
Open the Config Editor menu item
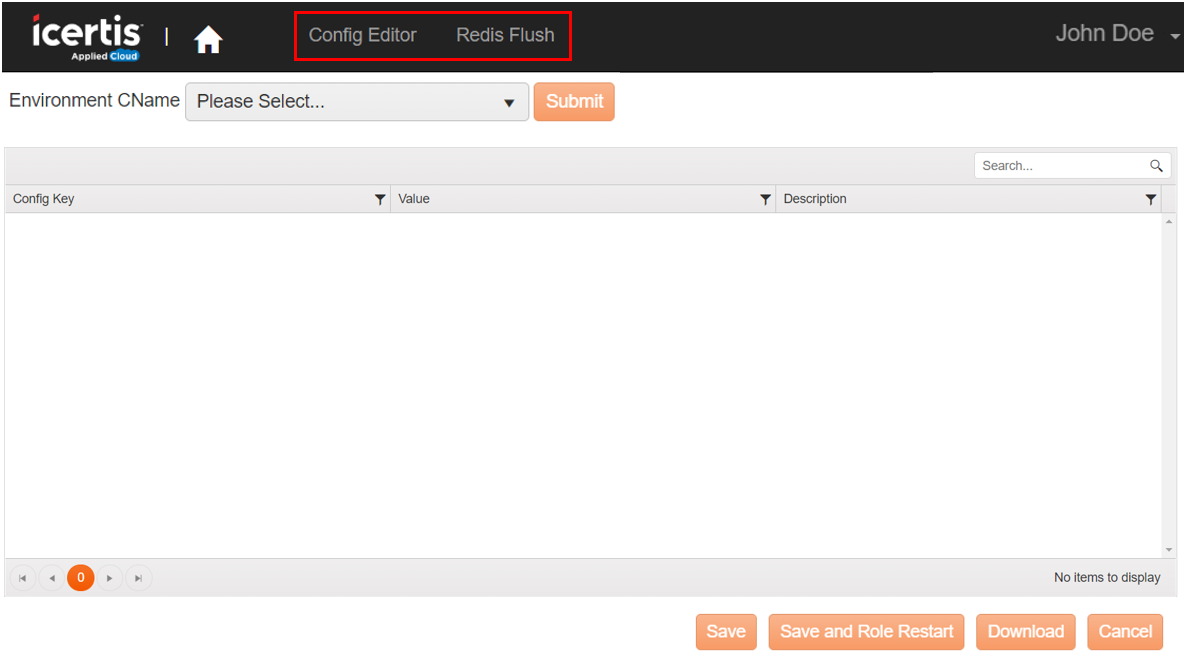point(362,35)
